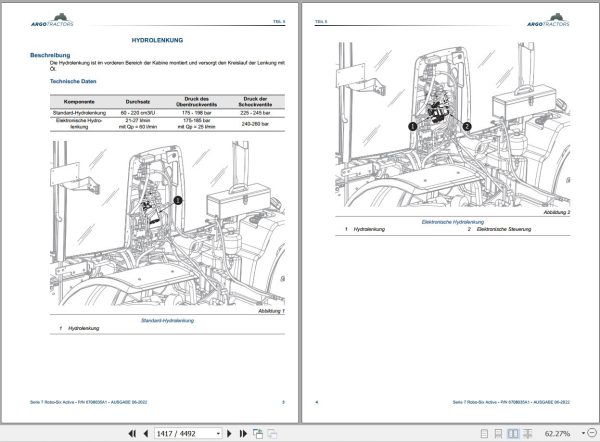The width and height of the screenshot is (600, 442).
Task: Click the Standard-Hydrolenkung figure caption
Action: 168,321
